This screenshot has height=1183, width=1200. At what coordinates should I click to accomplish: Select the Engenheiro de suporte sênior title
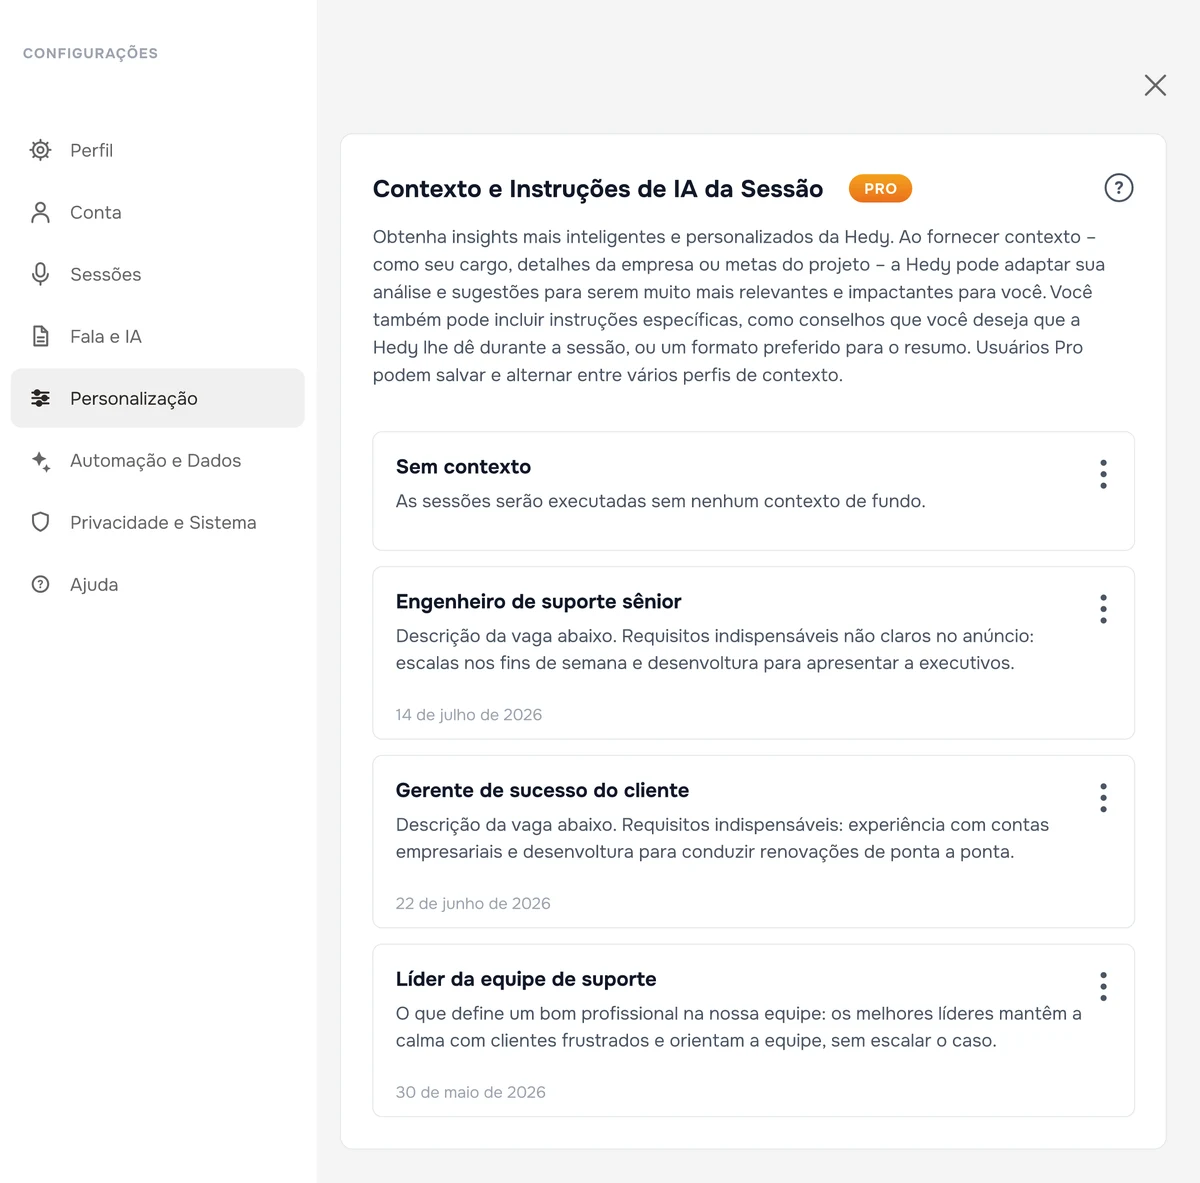pos(538,602)
